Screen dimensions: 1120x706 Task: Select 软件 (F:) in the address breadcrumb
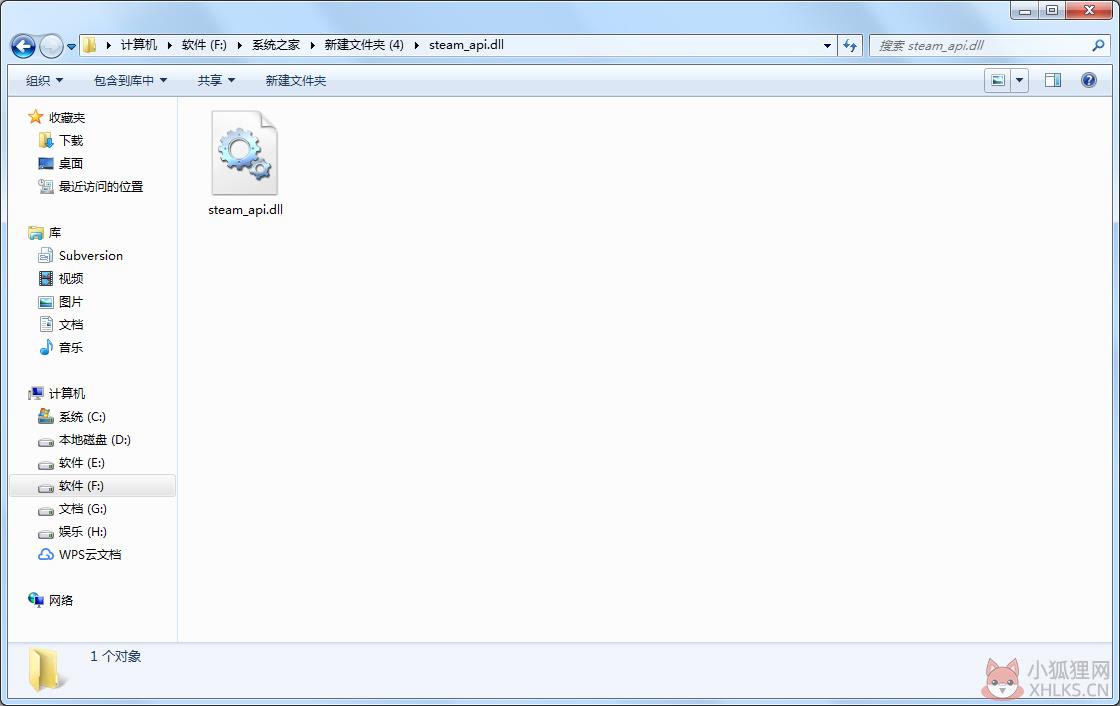204,45
